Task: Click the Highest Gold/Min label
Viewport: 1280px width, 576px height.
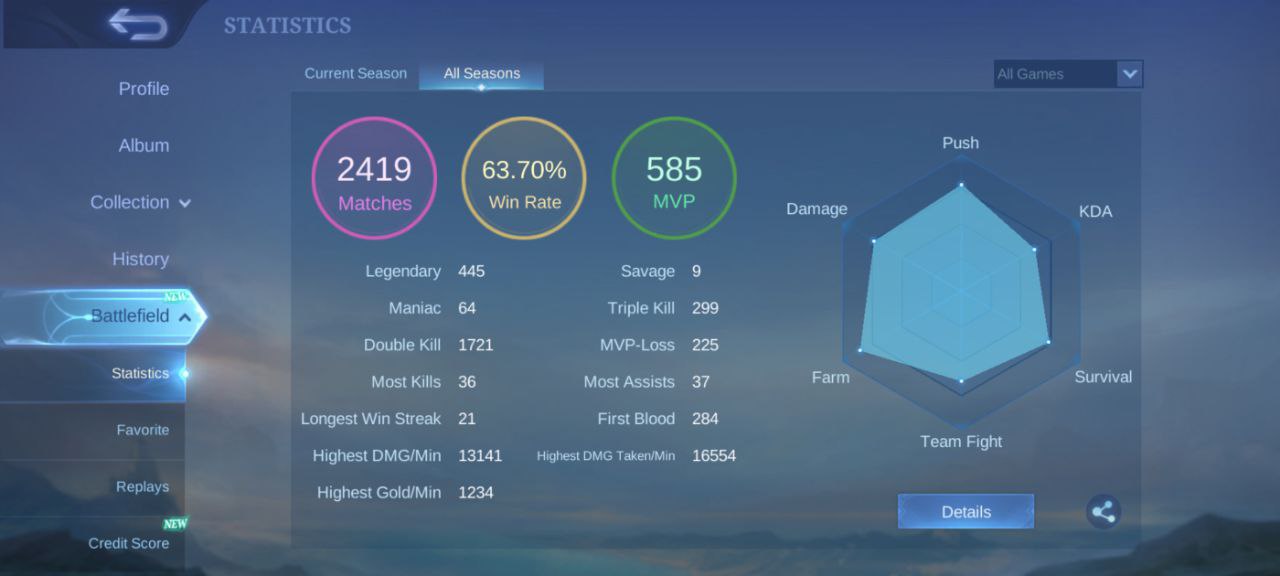Action: pyautogui.click(x=379, y=493)
